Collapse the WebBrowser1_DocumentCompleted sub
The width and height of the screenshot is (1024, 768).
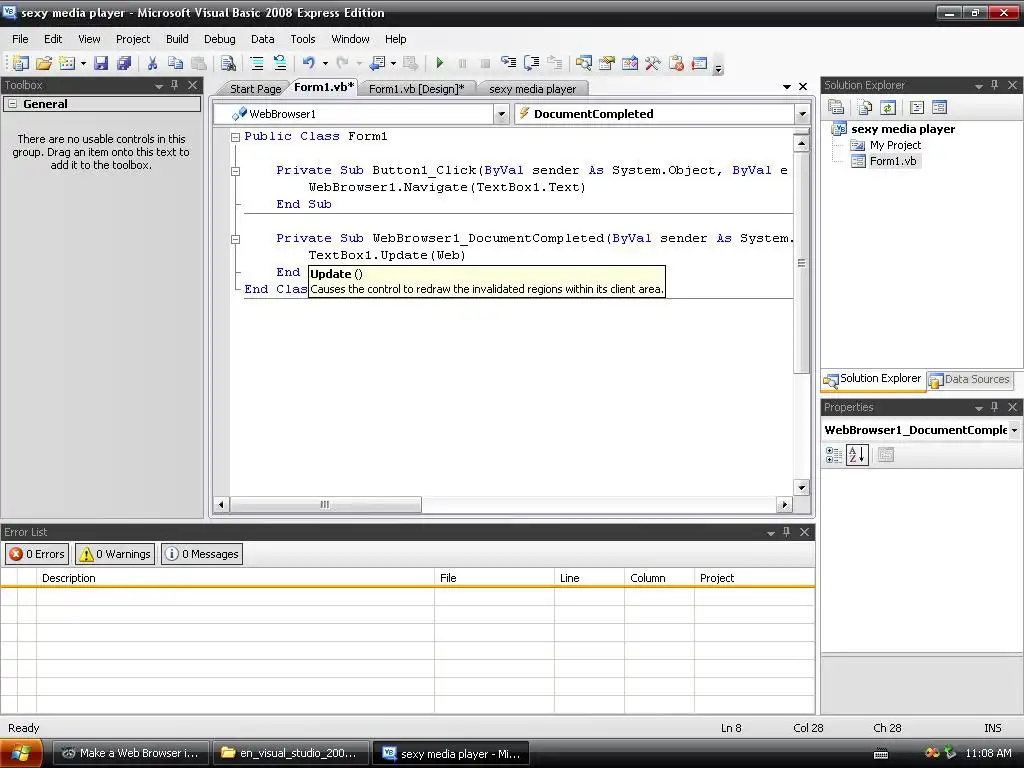coord(235,239)
